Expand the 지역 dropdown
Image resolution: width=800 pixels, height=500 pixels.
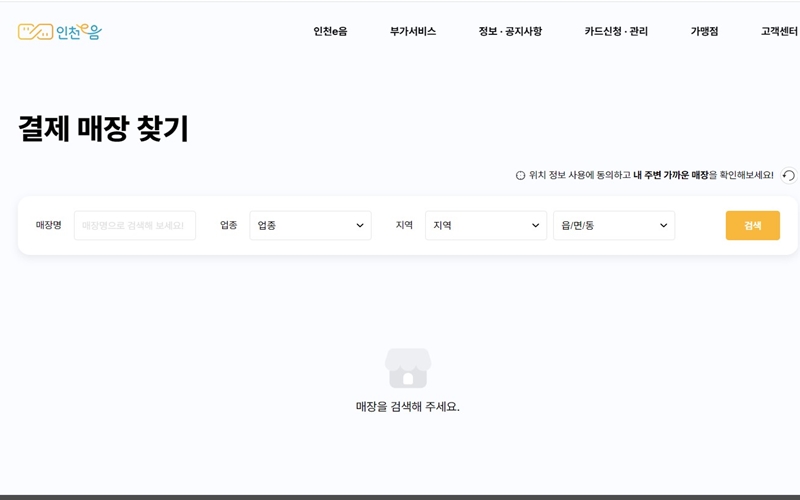click(486, 226)
